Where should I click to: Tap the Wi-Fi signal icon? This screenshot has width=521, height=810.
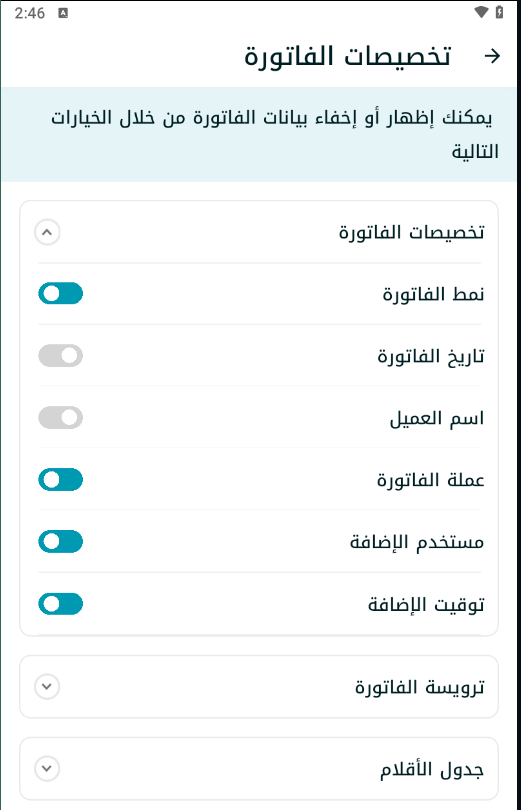tap(481, 12)
